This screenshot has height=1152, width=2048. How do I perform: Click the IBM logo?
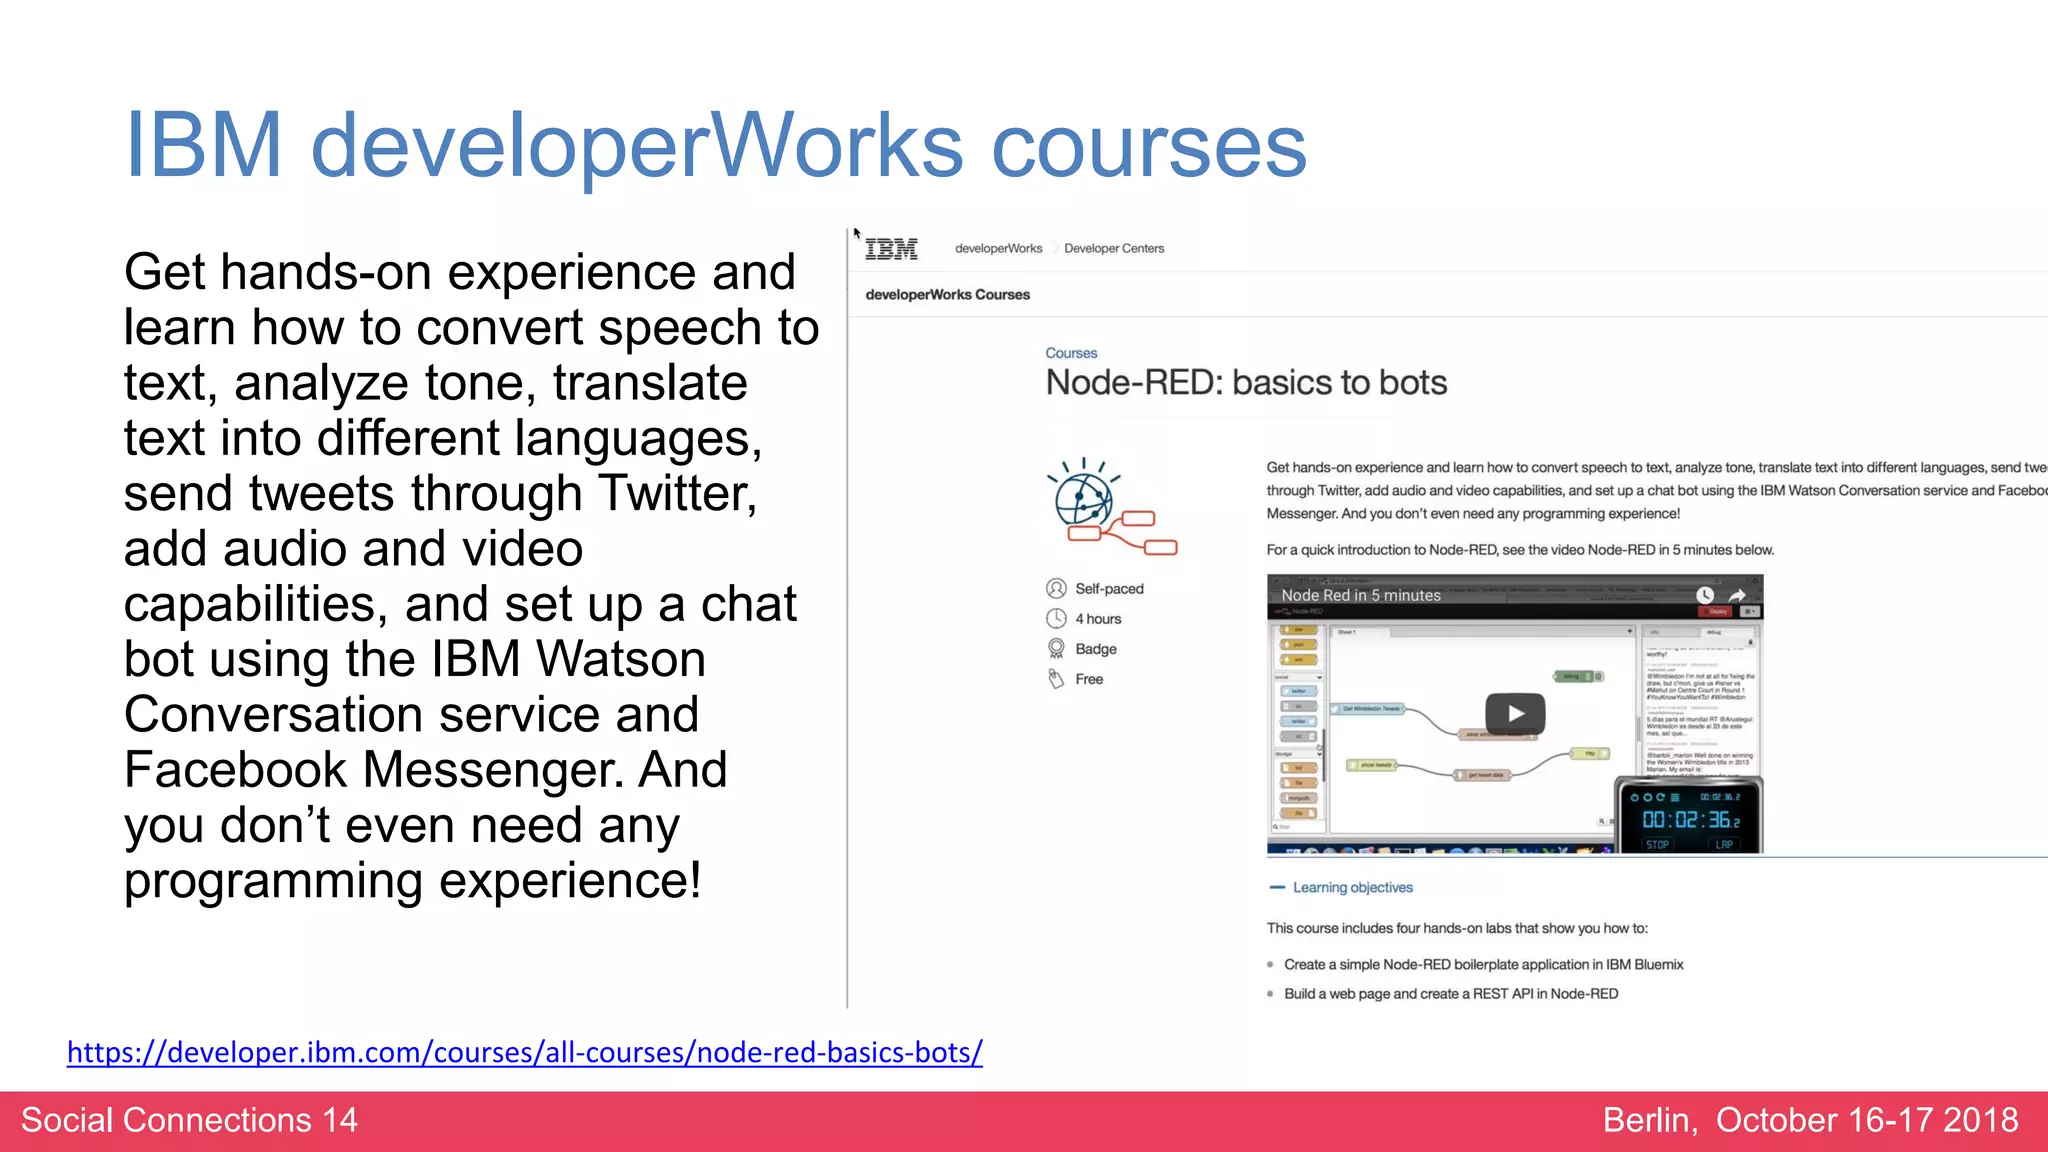click(891, 249)
